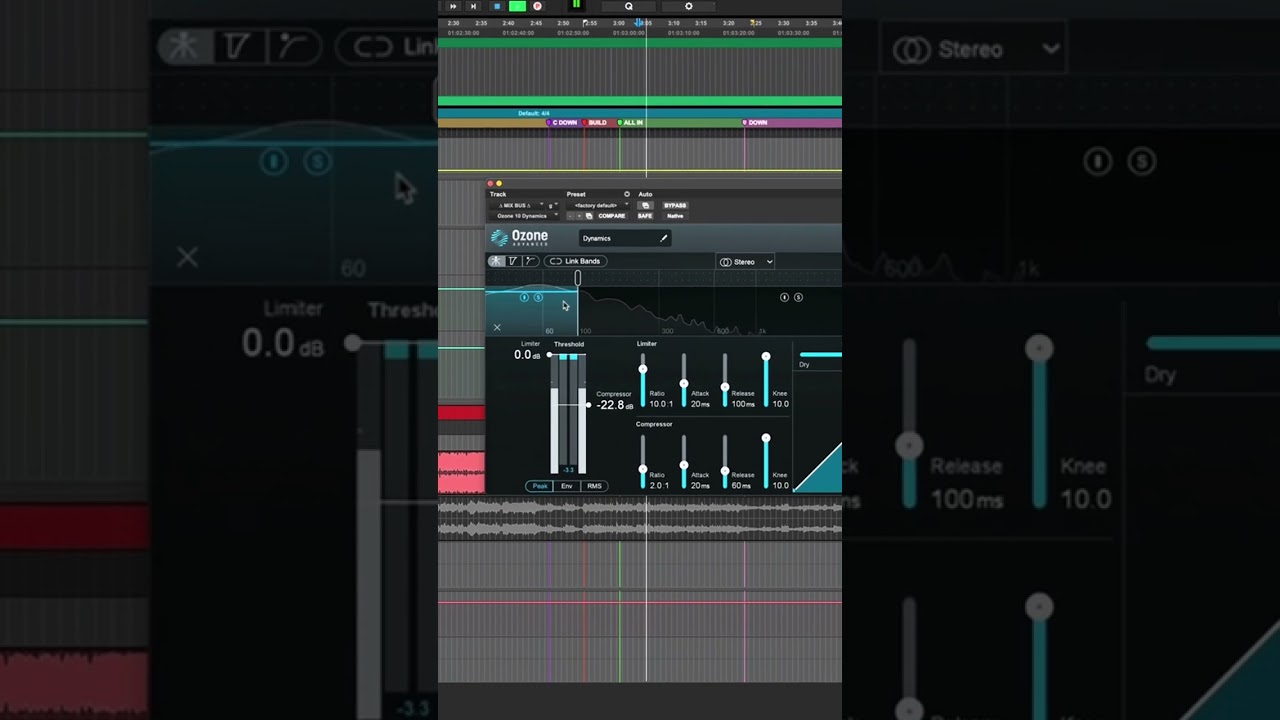Screen dimensions: 1280x720
Task: Toggle bypass on the low band
Action: pyautogui.click(x=524, y=297)
